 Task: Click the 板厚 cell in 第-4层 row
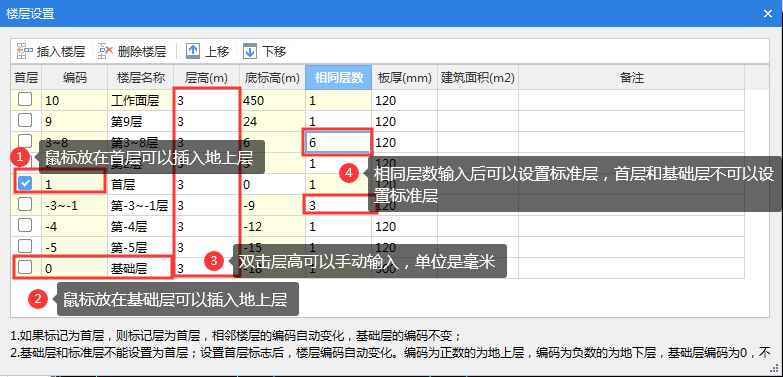(404, 226)
